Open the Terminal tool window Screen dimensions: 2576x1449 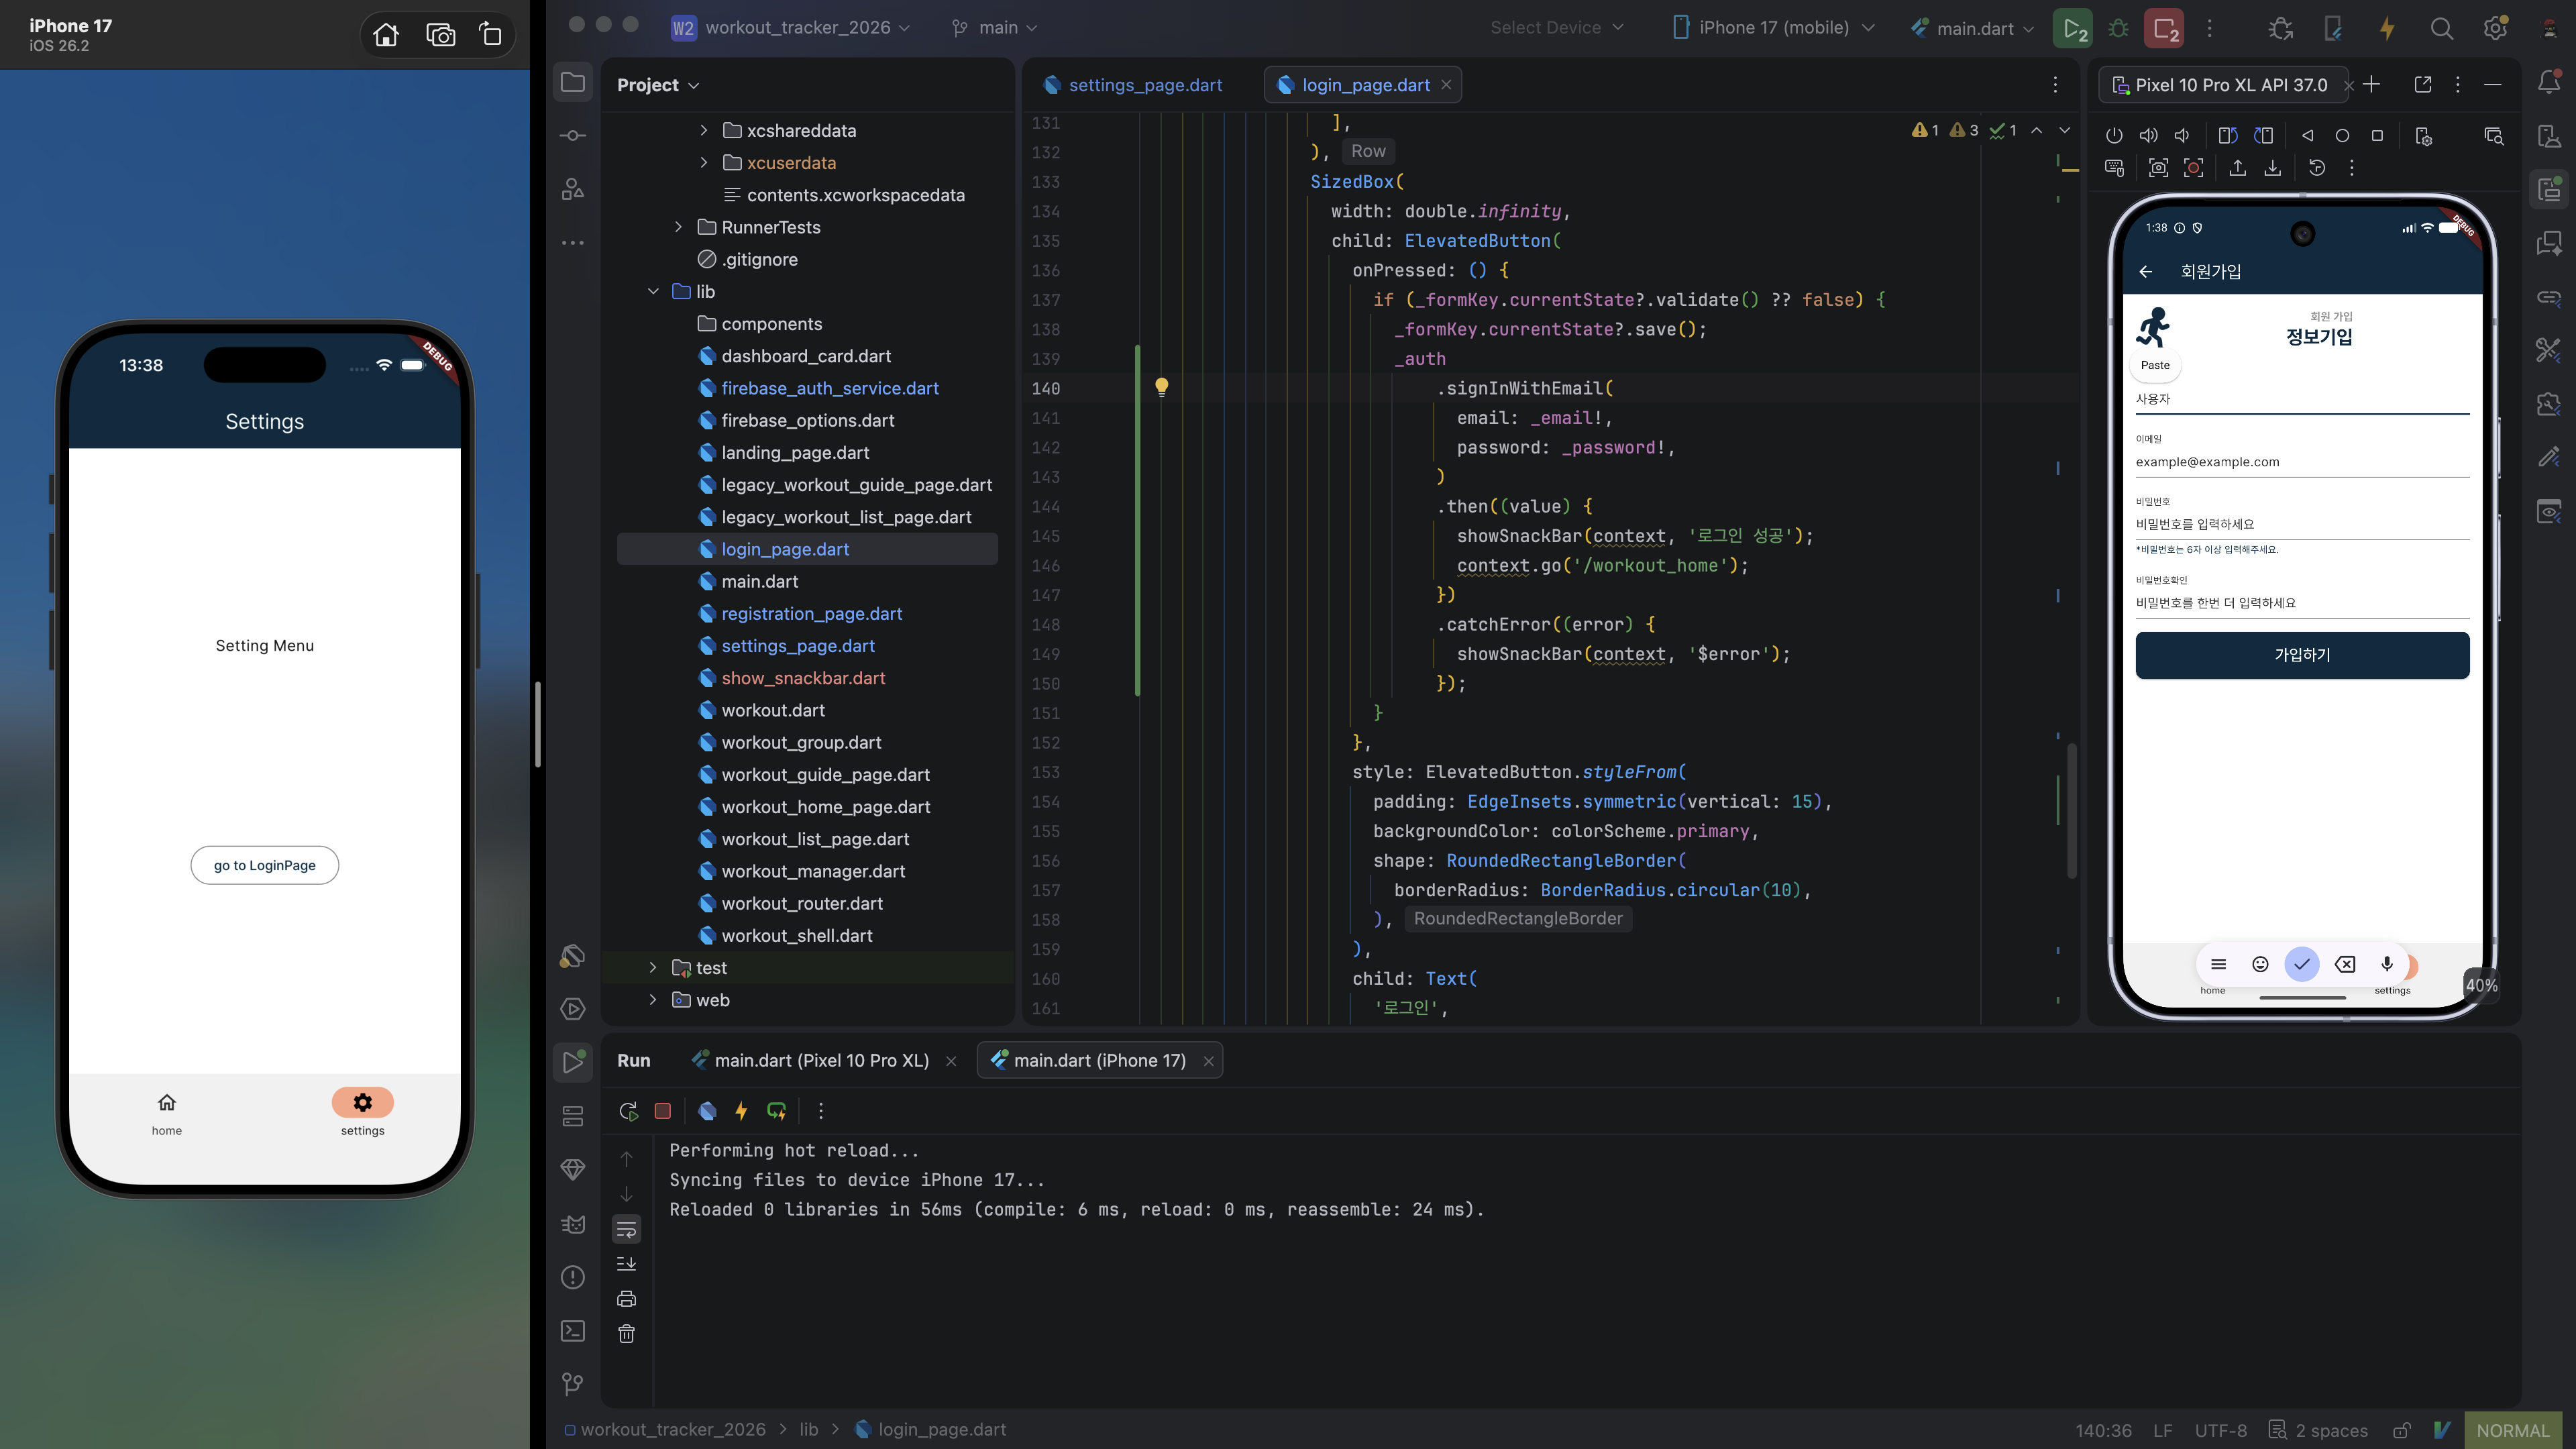tap(573, 1330)
